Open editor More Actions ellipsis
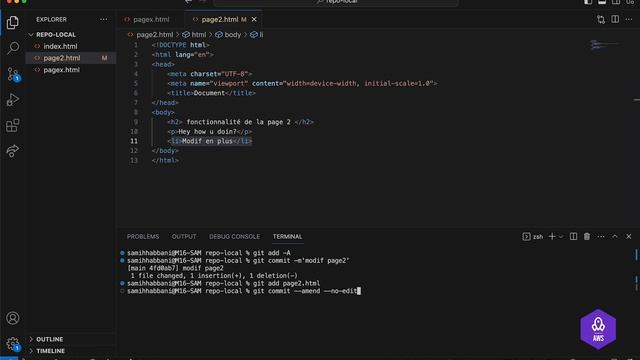The image size is (640, 360). [x=629, y=20]
